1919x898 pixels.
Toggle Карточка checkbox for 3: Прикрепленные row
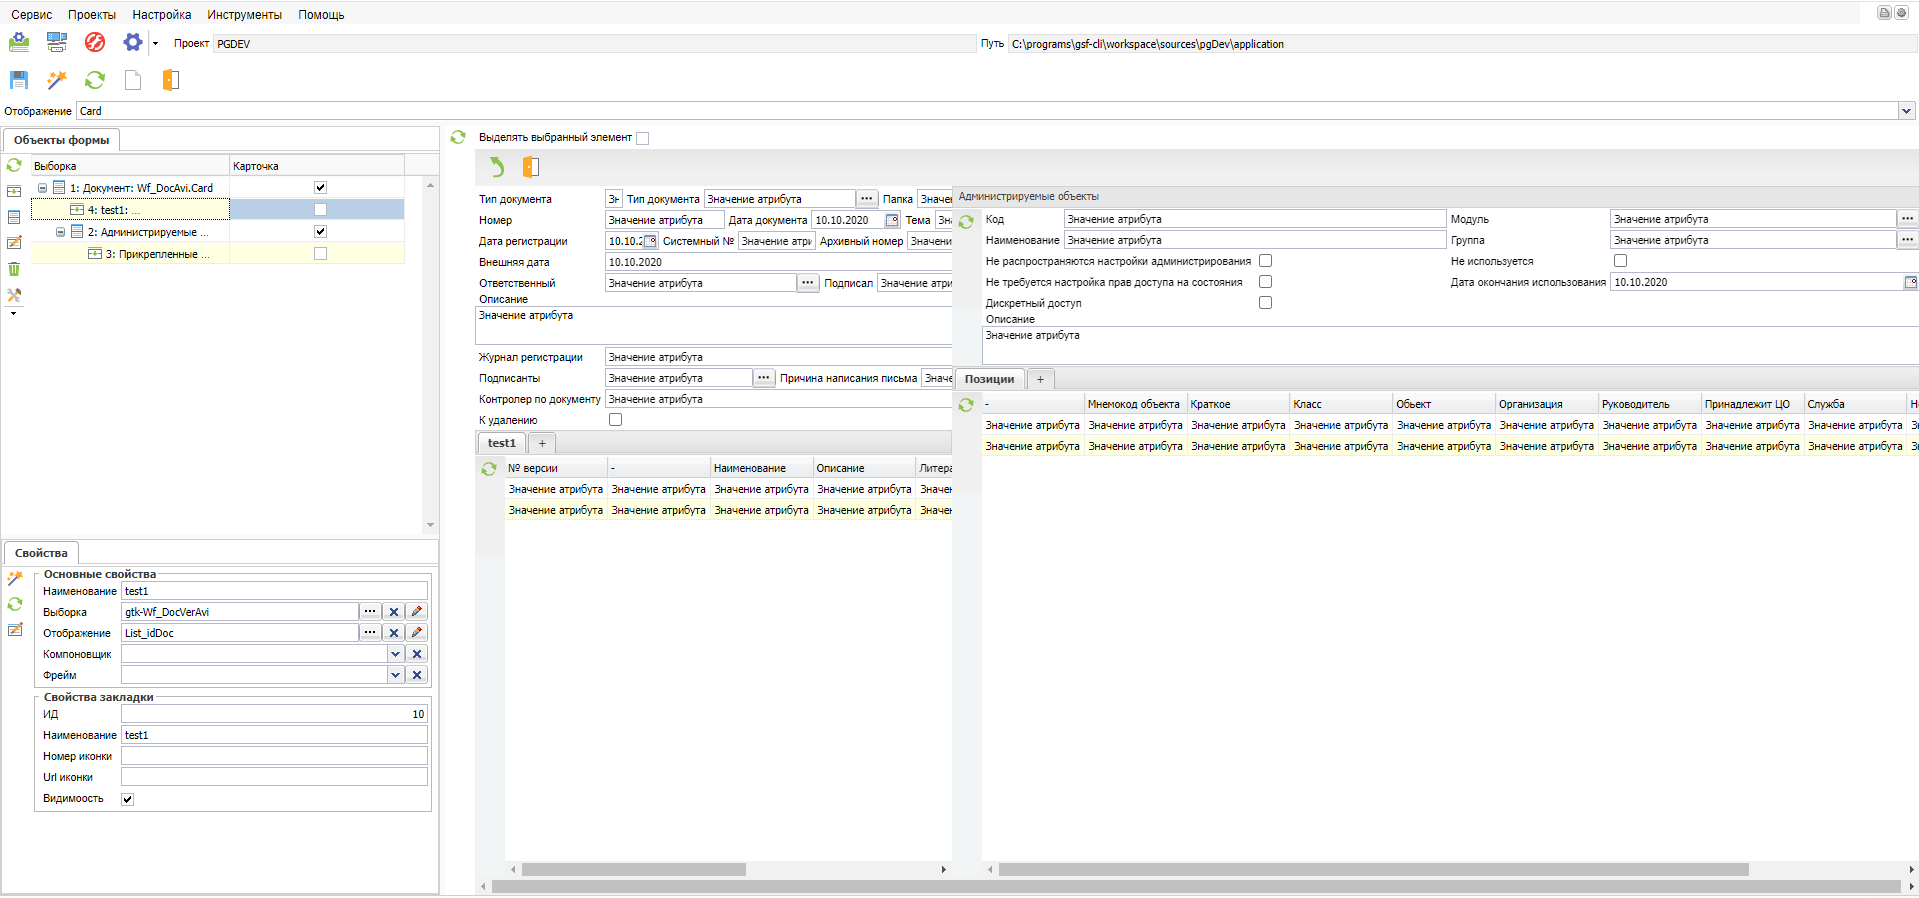coord(320,253)
